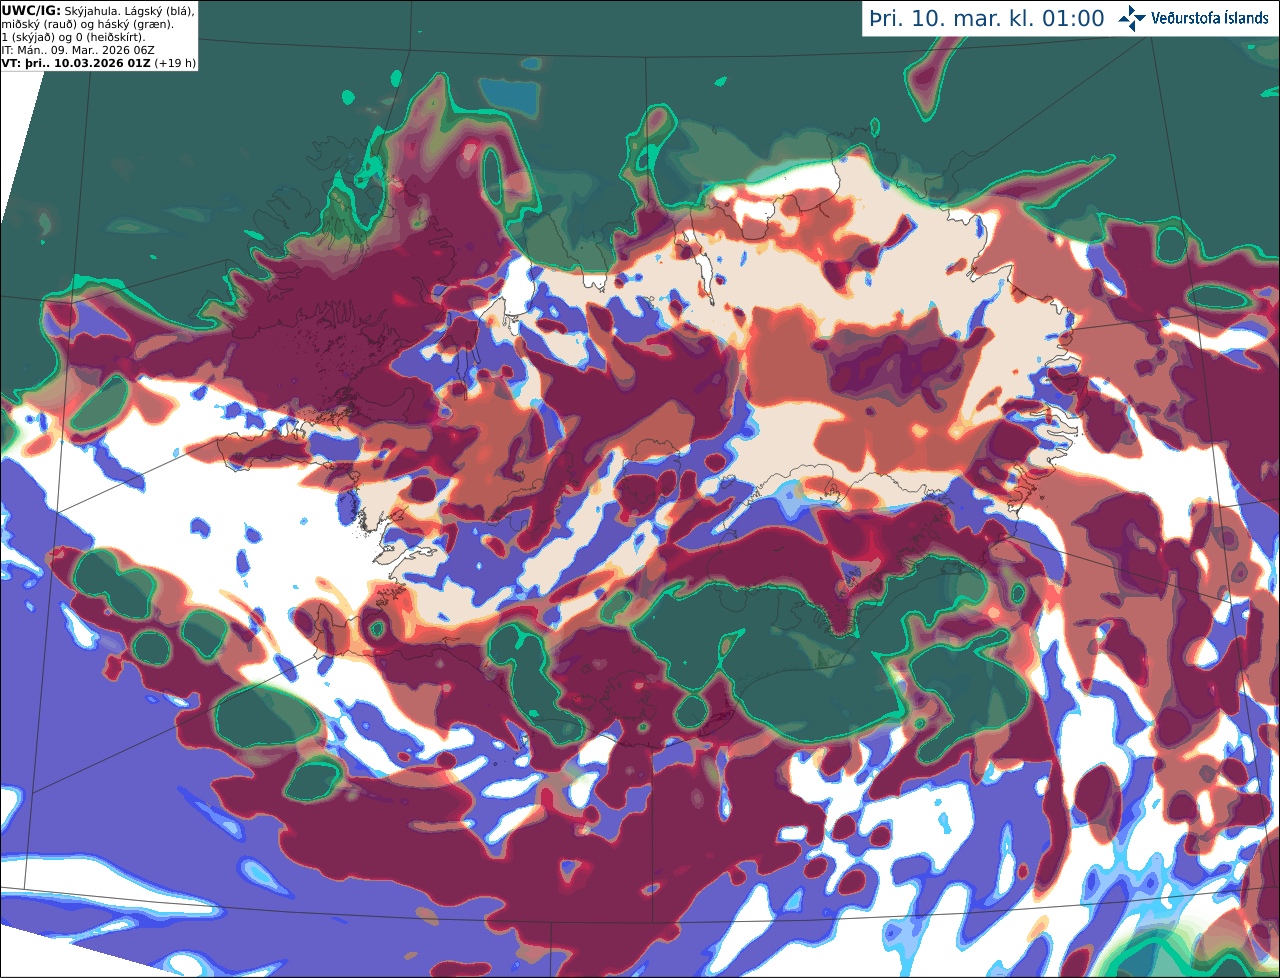
Task: Select the 'Þri. 10. mar. kl. 01:00' date label
Action: click(987, 18)
